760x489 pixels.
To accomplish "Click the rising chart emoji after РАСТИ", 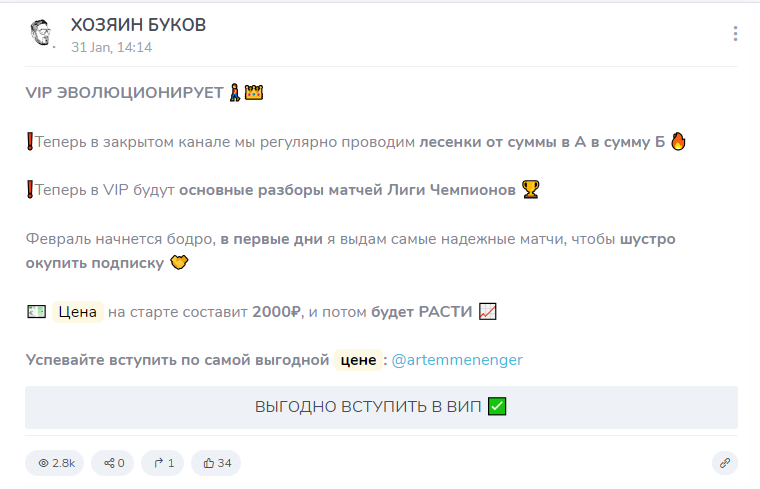I will (487, 312).
